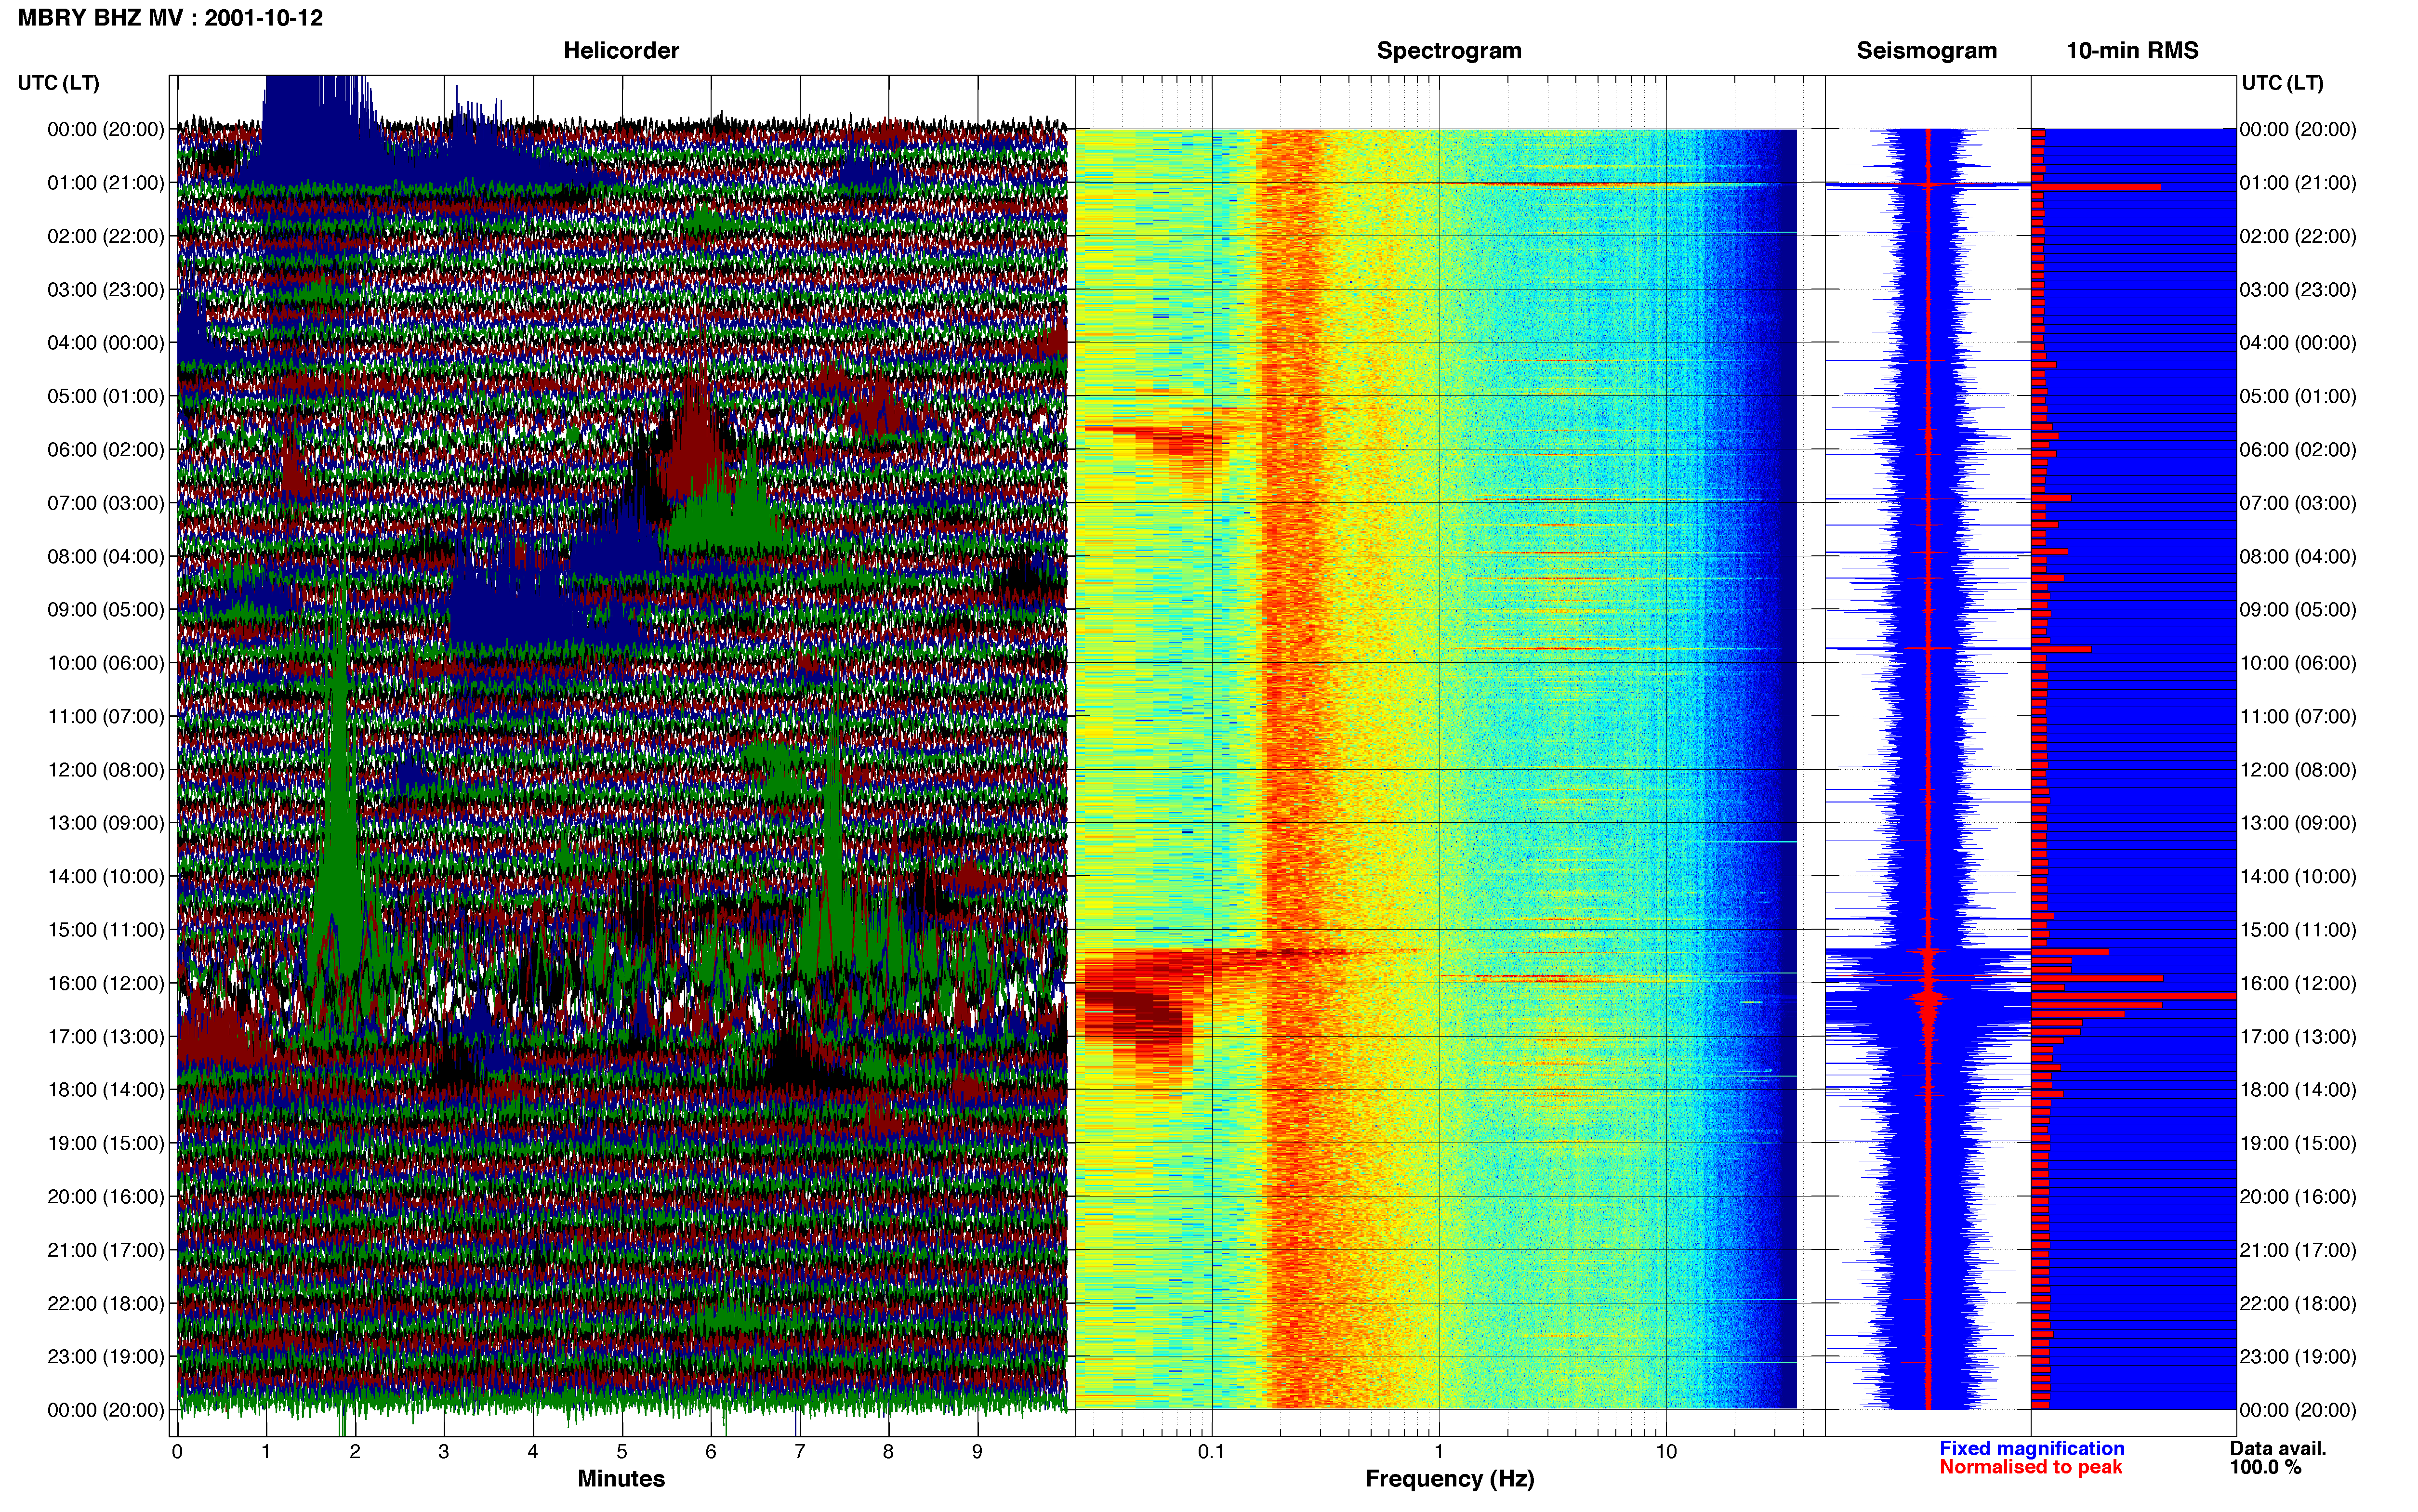The image size is (2418, 1512).
Task: Click the 1 Hz frequency tick label
Action: pyautogui.click(x=1439, y=1452)
